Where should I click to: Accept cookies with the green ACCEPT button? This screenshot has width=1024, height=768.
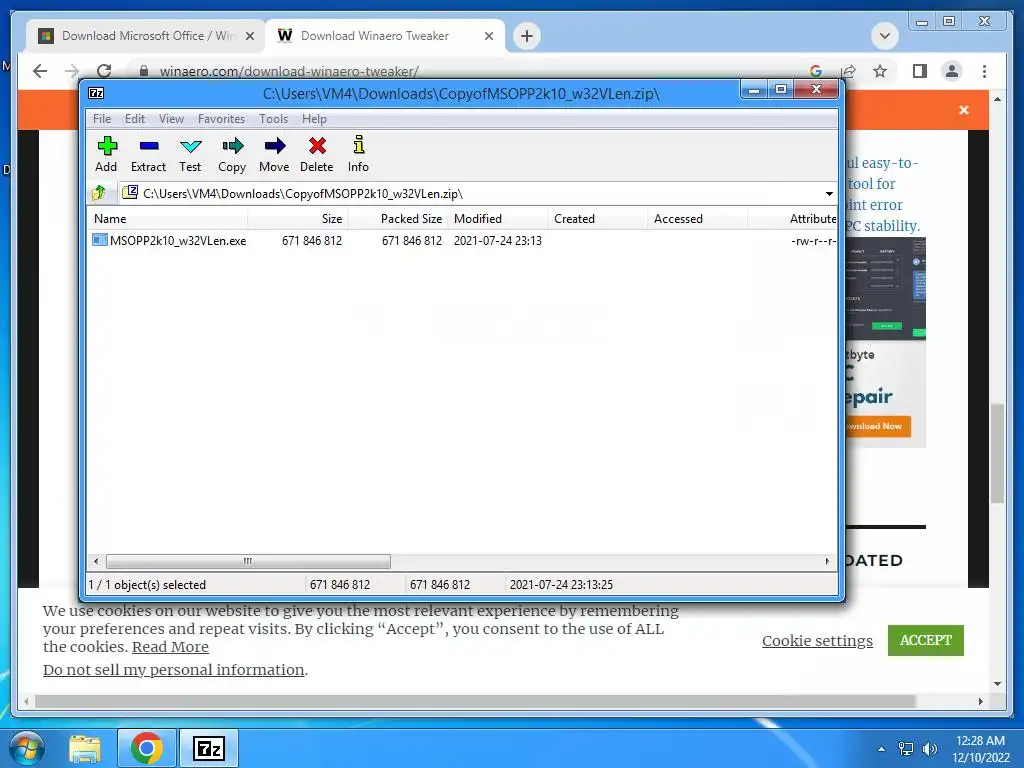tap(925, 640)
